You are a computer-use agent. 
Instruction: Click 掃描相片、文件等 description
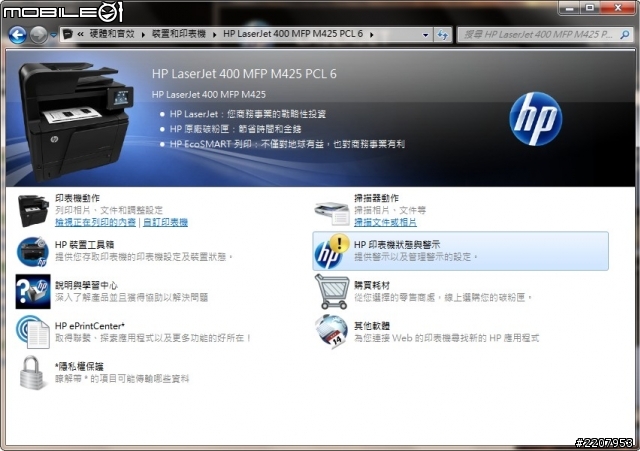coord(390,210)
